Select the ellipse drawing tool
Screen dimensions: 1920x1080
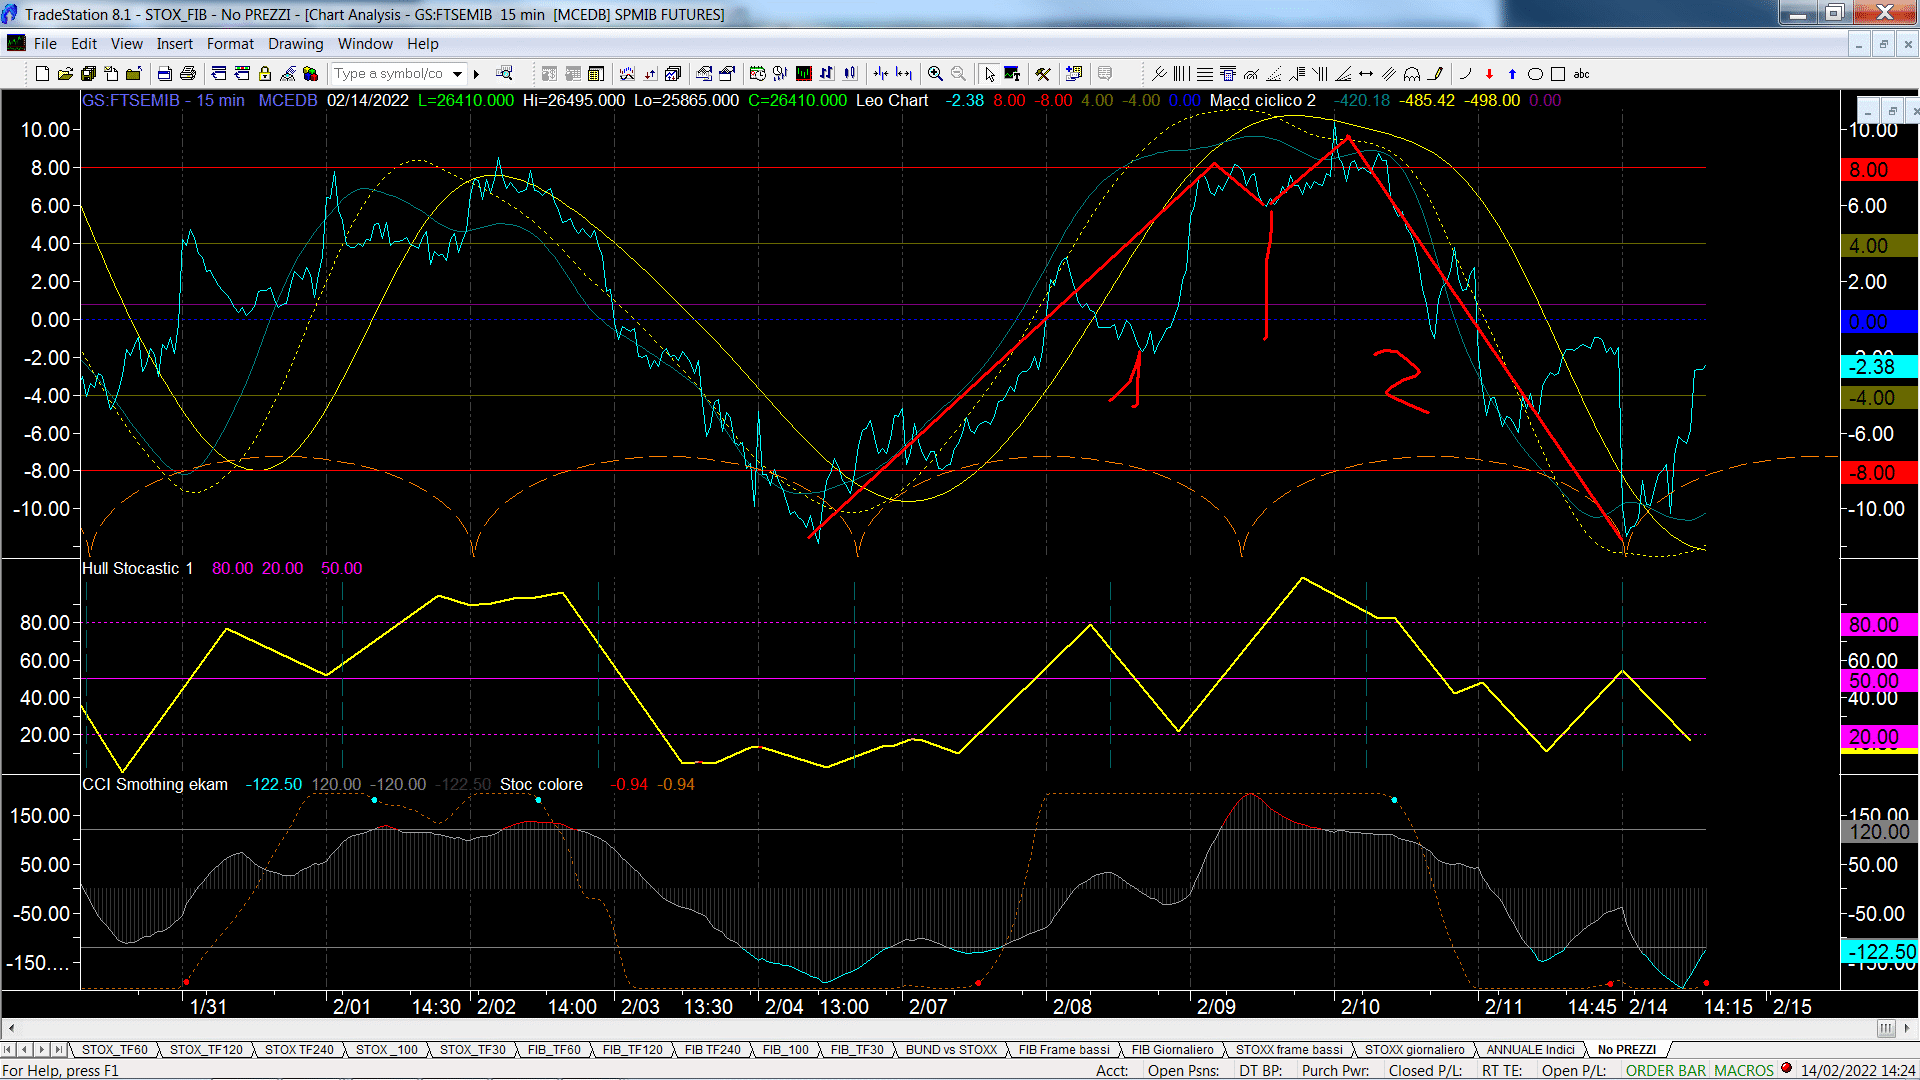pos(1535,74)
